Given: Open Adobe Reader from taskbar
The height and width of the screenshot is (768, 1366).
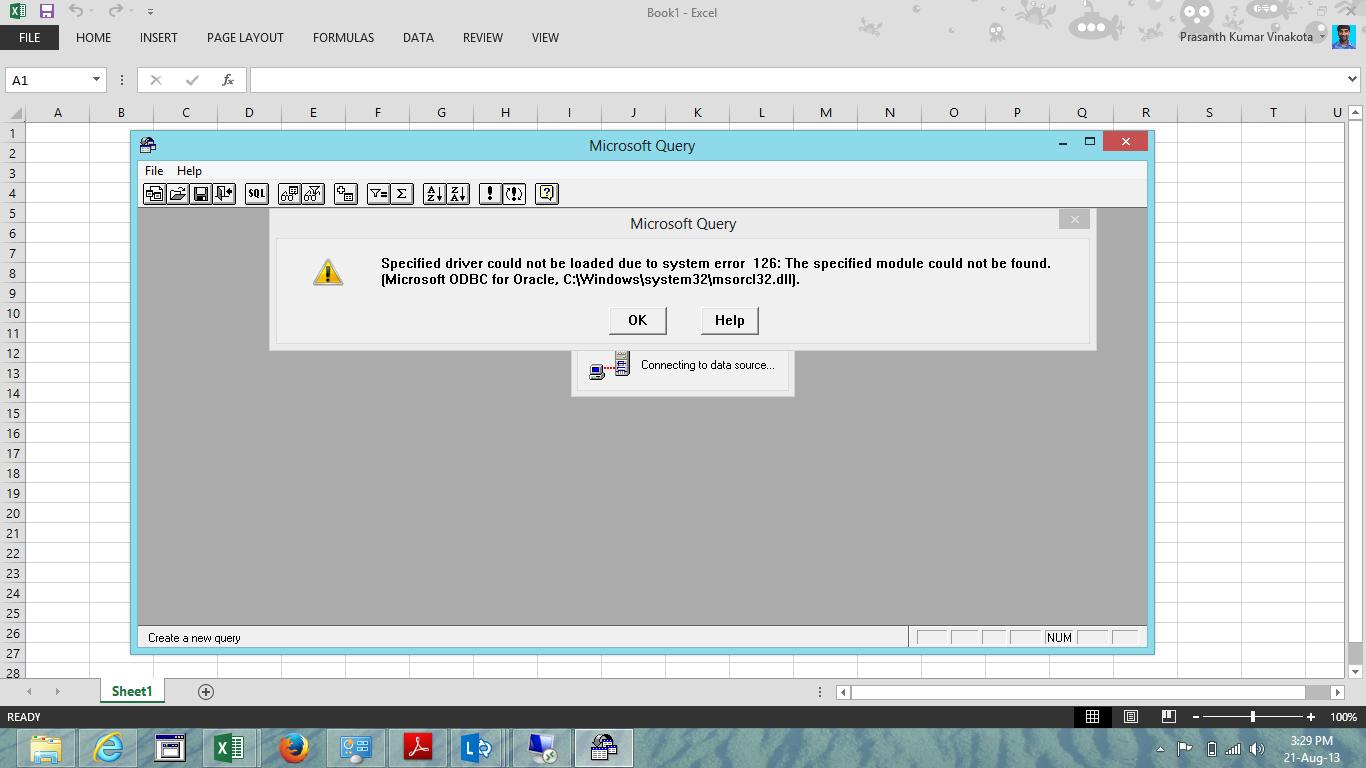Looking at the screenshot, I should point(418,748).
